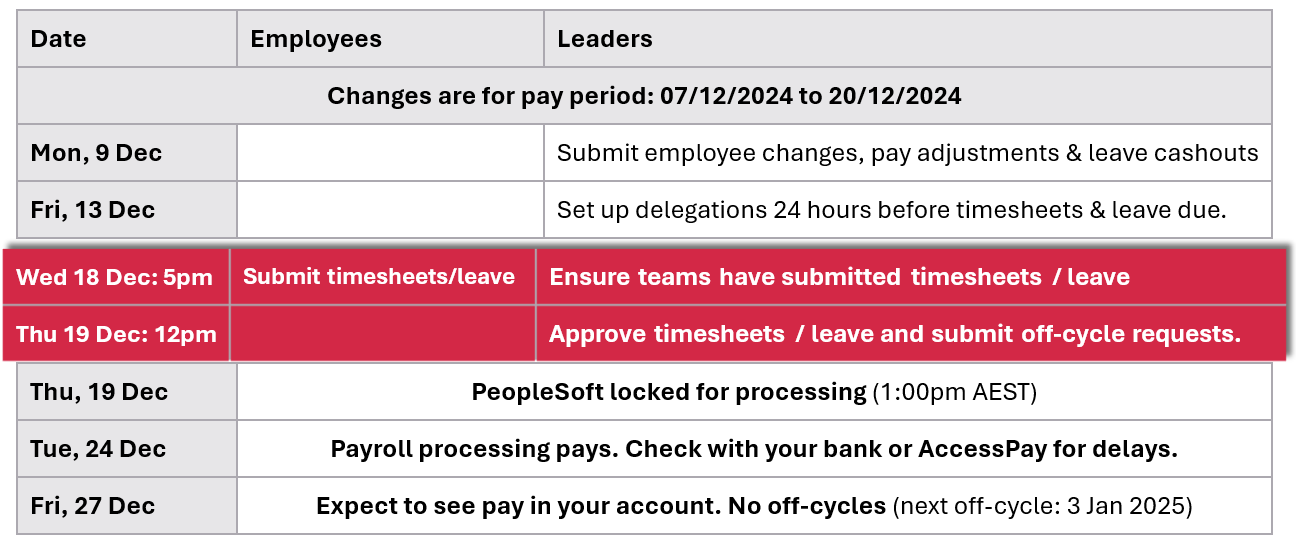Select the Thu 19 Dec: 12pm deadline cell
Viewport: 1296px width, 550px height.
point(116,334)
